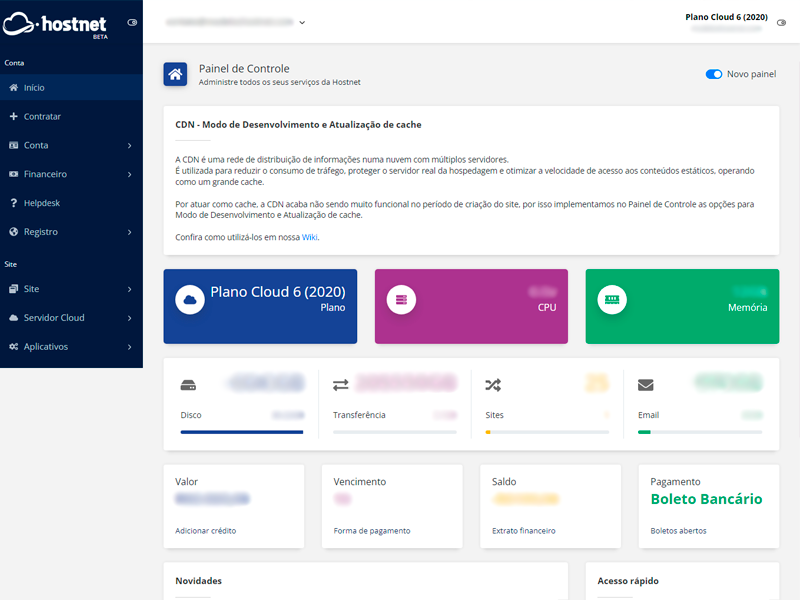Click the Disco hard drive icon
Screen dimensions: 800x600
tap(188, 385)
